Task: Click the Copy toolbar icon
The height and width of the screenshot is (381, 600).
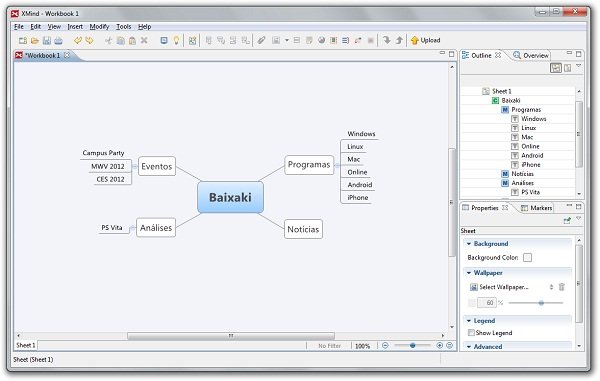Action: click(121, 40)
